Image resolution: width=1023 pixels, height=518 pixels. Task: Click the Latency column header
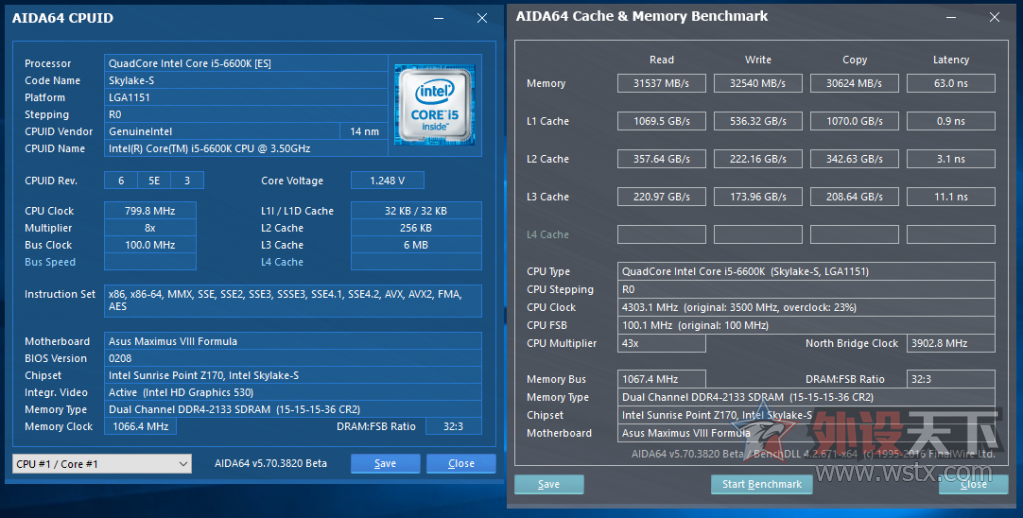click(x=951, y=60)
